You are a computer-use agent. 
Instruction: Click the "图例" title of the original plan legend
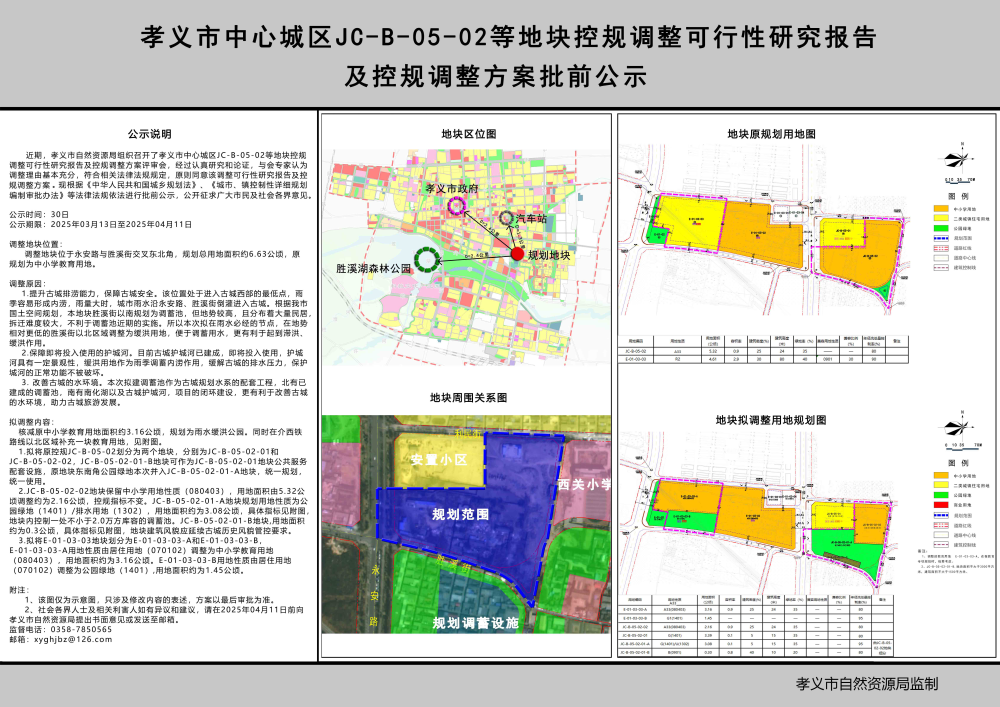pyautogui.click(x=958, y=196)
